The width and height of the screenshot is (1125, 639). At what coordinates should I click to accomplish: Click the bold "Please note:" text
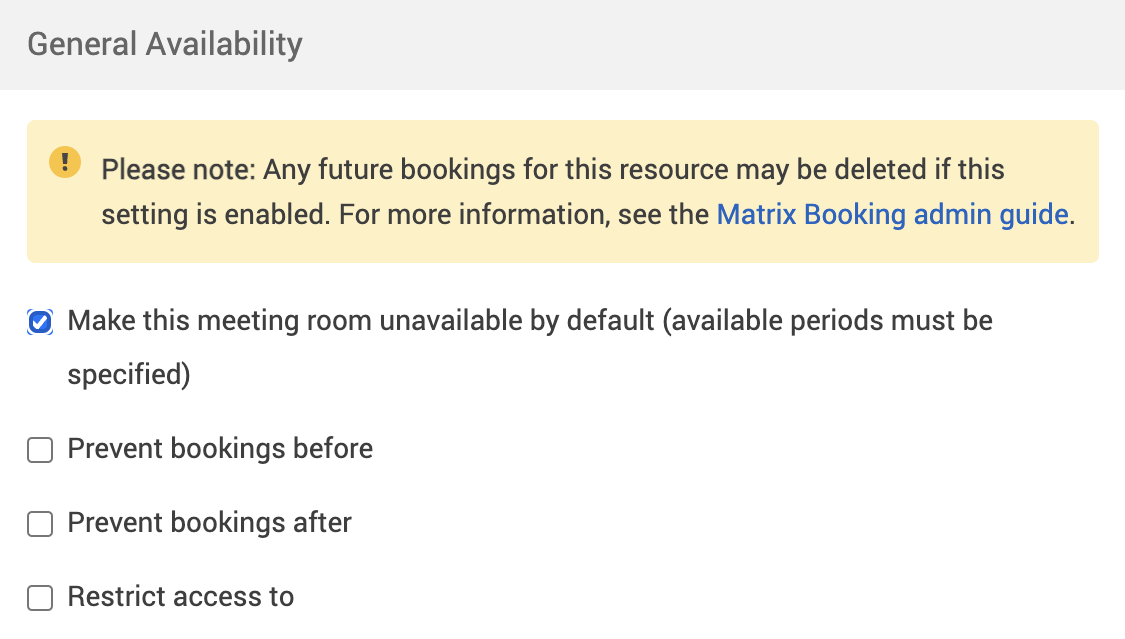pyautogui.click(x=179, y=169)
